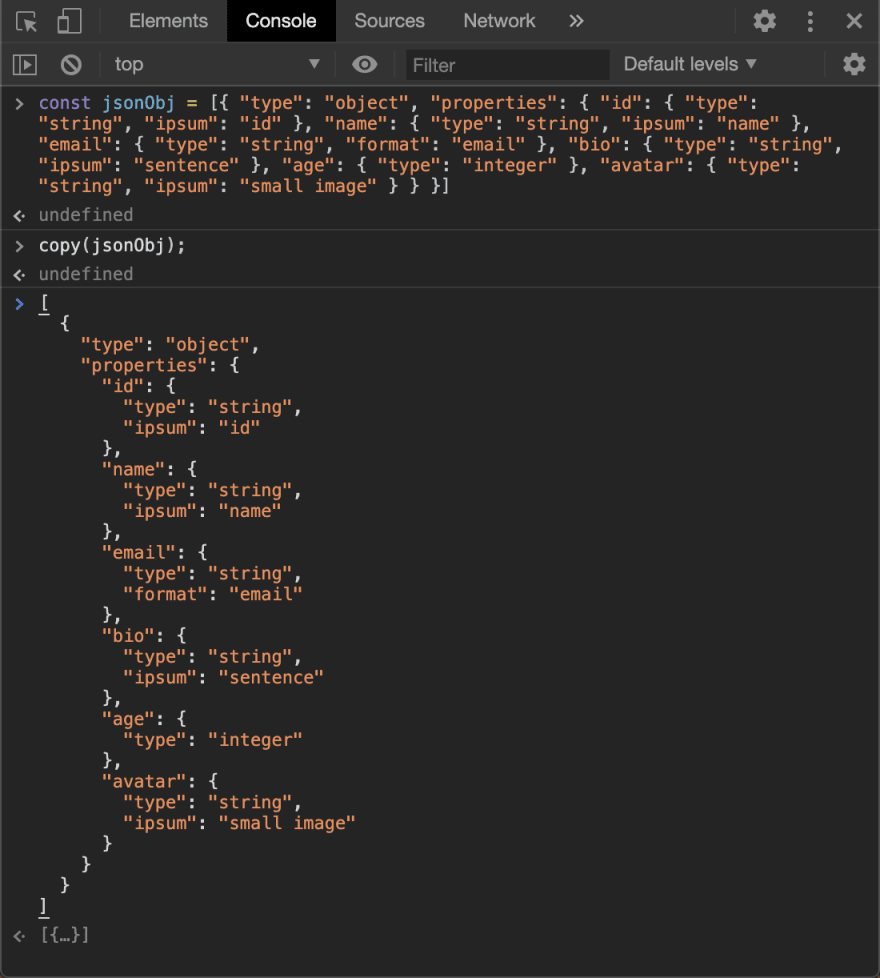Create a live expression with eye icon
This screenshot has width=880, height=978.
tap(365, 64)
